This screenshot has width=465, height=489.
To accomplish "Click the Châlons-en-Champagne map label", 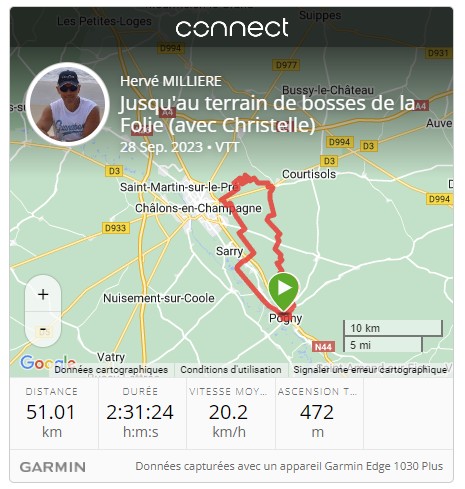I will pyautogui.click(x=198, y=208).
